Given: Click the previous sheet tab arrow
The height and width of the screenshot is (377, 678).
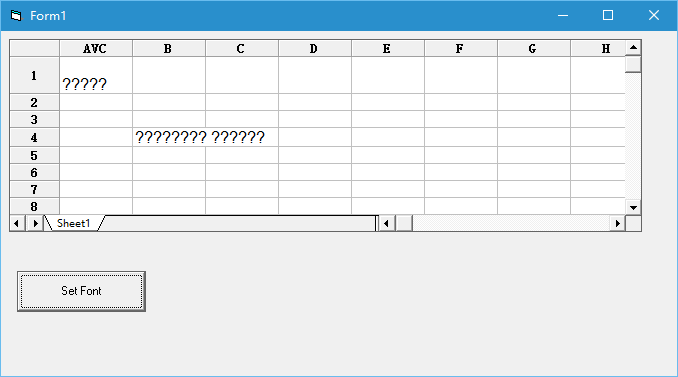Looking at the screenshot, I should click(x=17, y=223).
